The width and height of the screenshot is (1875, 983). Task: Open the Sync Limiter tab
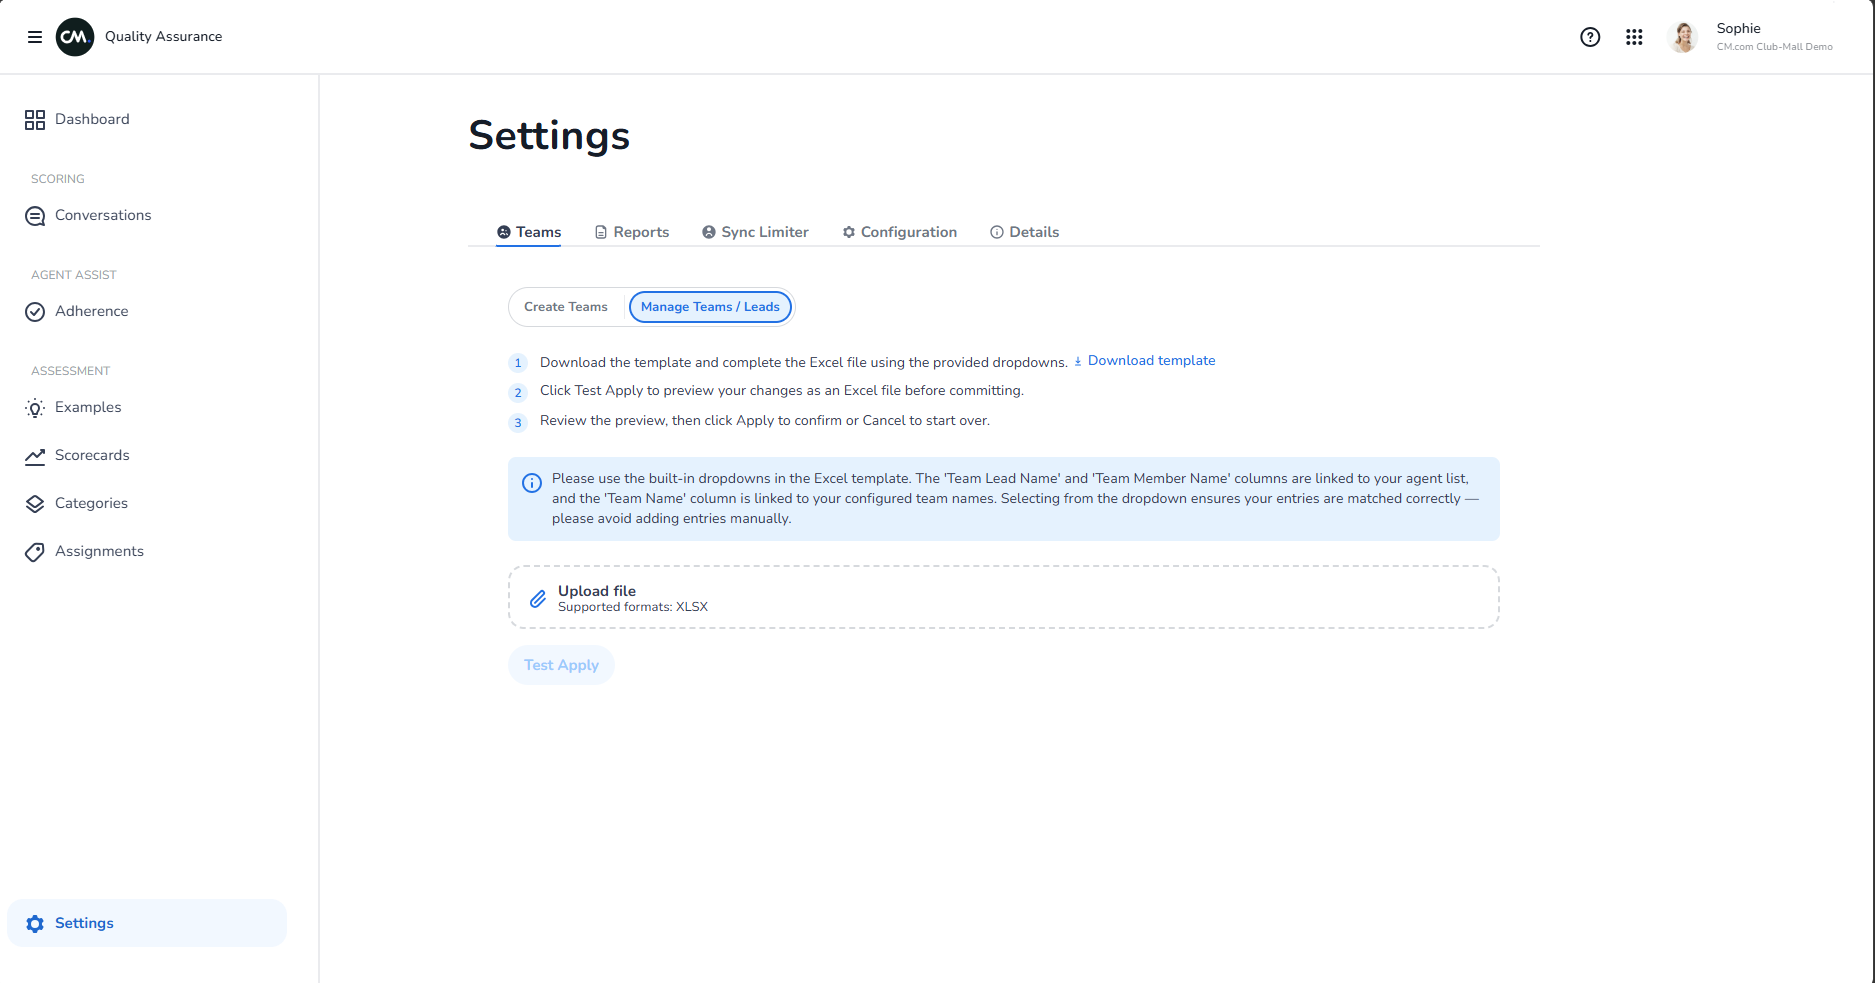[755, 232]
